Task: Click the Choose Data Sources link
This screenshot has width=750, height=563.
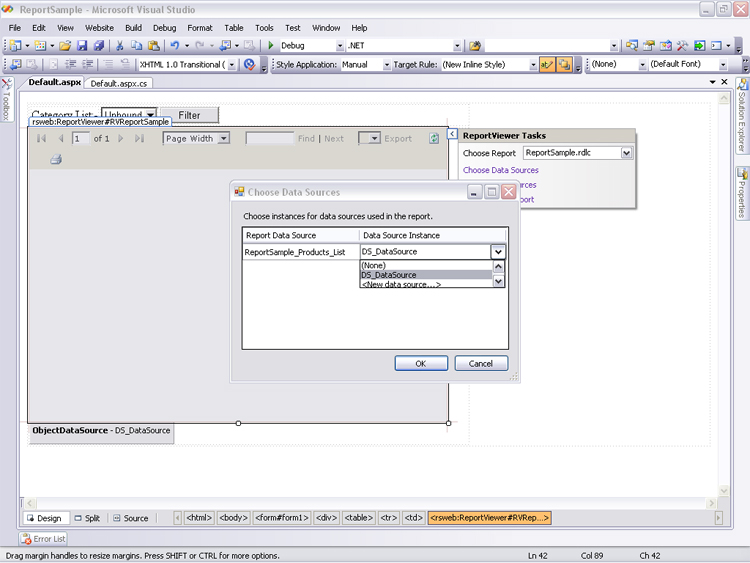Action: pos(500,170)
